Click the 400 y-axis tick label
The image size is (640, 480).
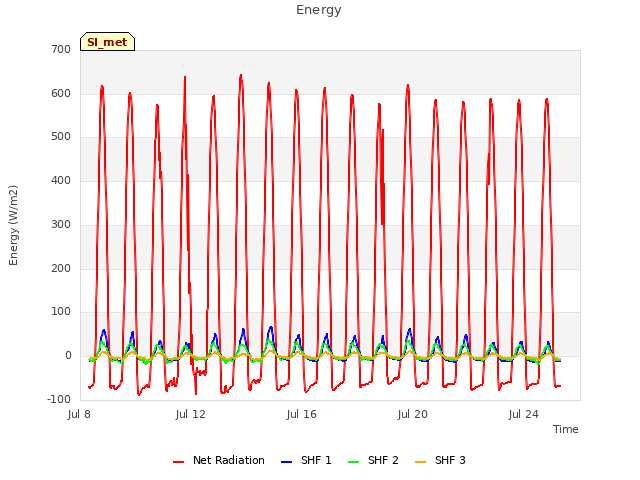(x=61, y=180)
